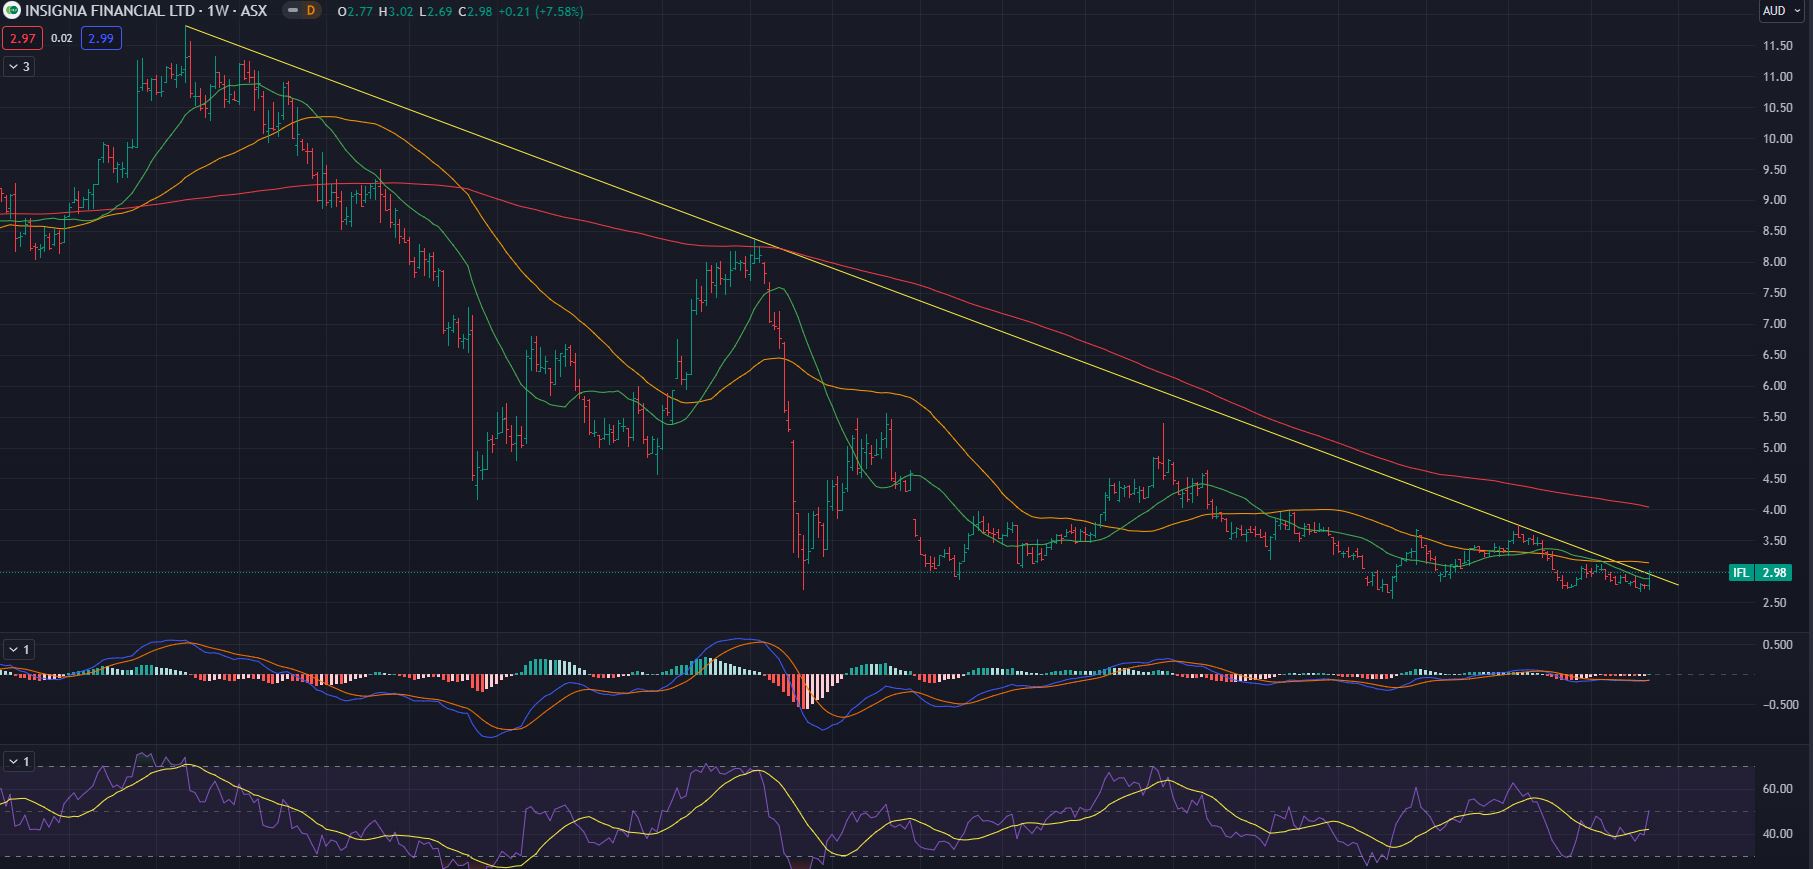Viewport: 1813px width, 869px height.
Task: Click the 8.00 price axis label
Action: coord(1777,262)
